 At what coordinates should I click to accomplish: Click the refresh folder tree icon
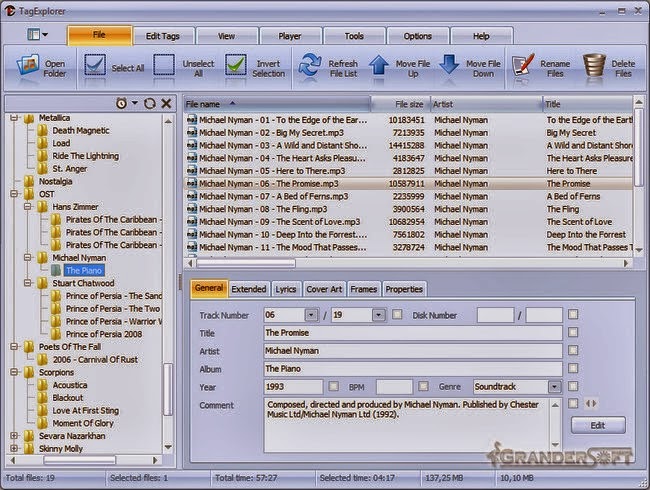click(150, 103)
